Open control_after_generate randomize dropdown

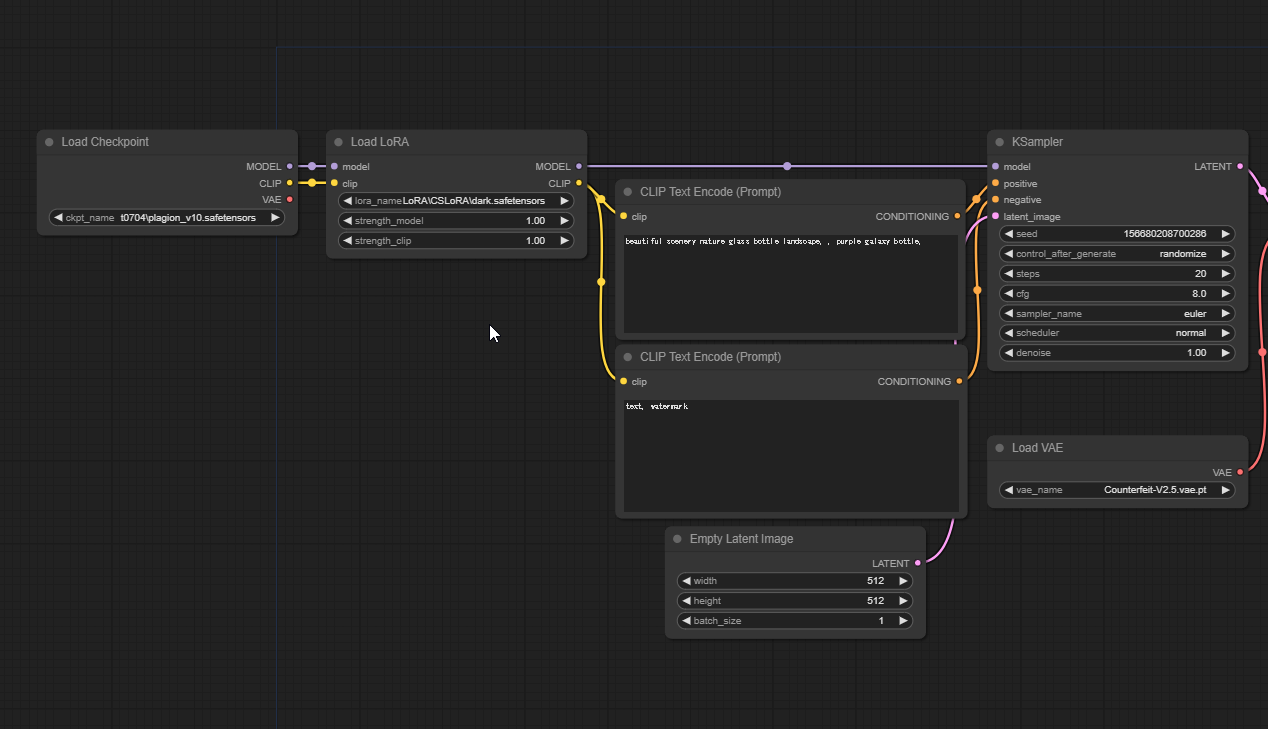1116,254
